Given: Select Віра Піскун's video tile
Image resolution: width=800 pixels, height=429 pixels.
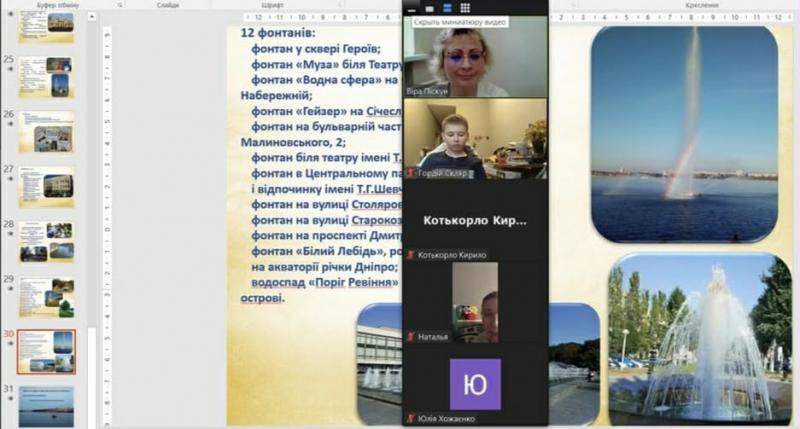Looking at the screenshot, I should [475, 56].
